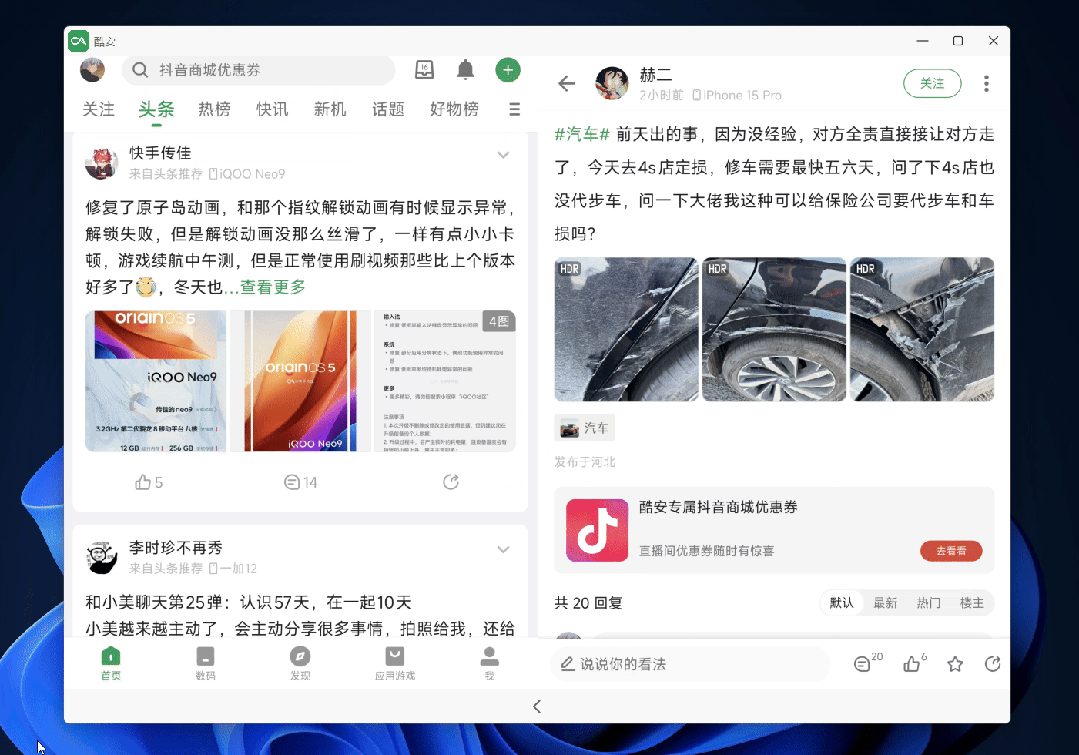The width and height of the screenshot is (1079, 755).
Task: Select the 话题 tab
Action: pyautogui.click(x=388, y=109)
